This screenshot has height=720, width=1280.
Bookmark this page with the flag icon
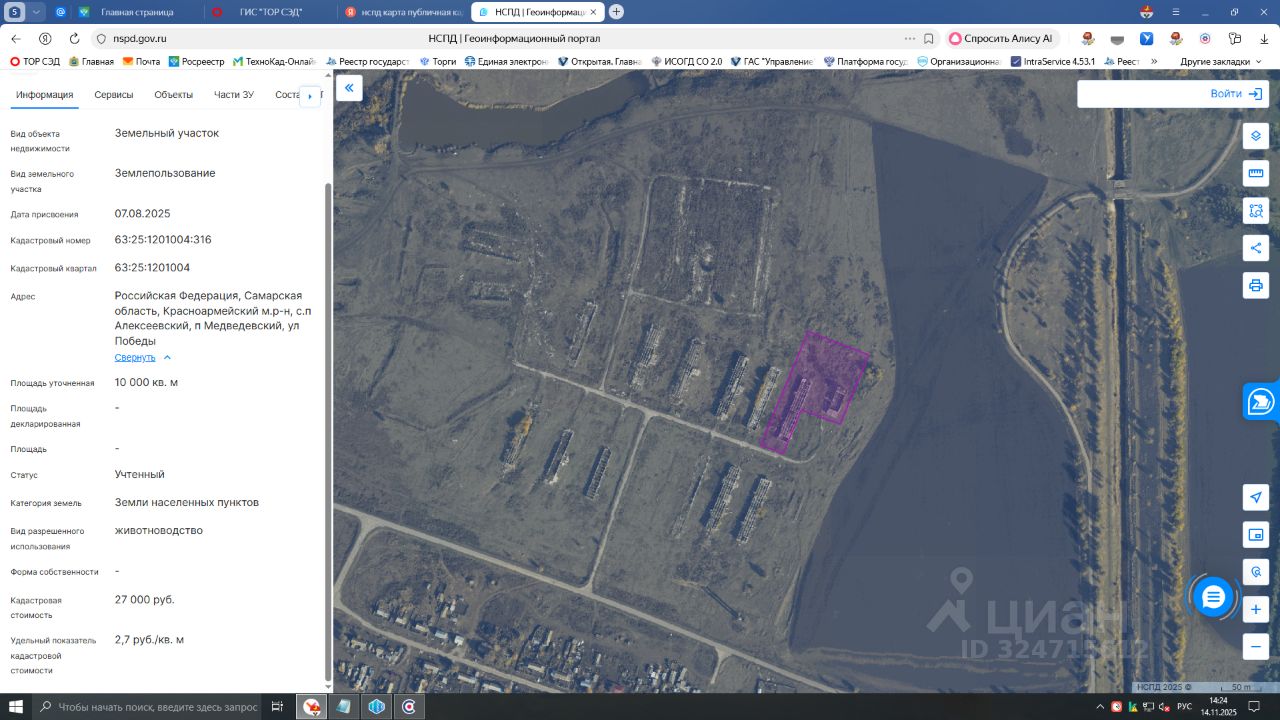tap(929, 39)
